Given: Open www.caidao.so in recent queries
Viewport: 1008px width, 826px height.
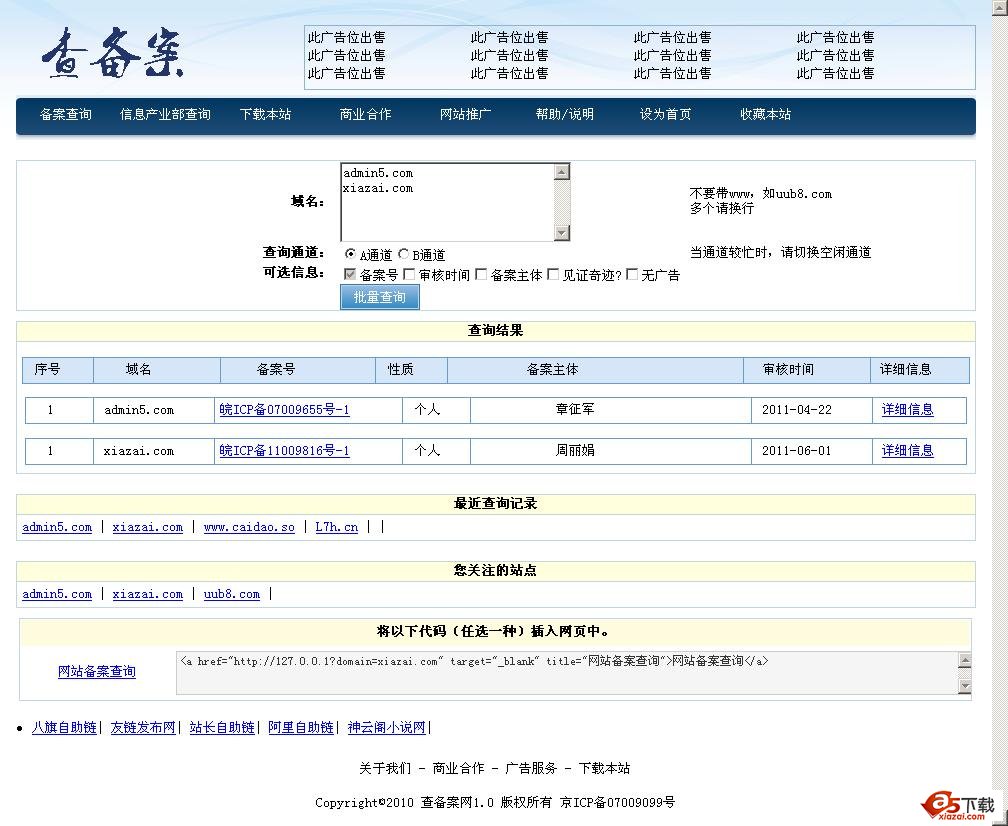Looking at the screenshot, I should (249, 527).
